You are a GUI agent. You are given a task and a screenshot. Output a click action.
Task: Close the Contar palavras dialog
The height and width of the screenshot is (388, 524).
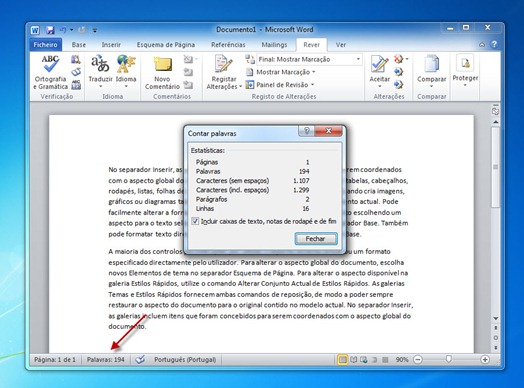click(328, 131)
